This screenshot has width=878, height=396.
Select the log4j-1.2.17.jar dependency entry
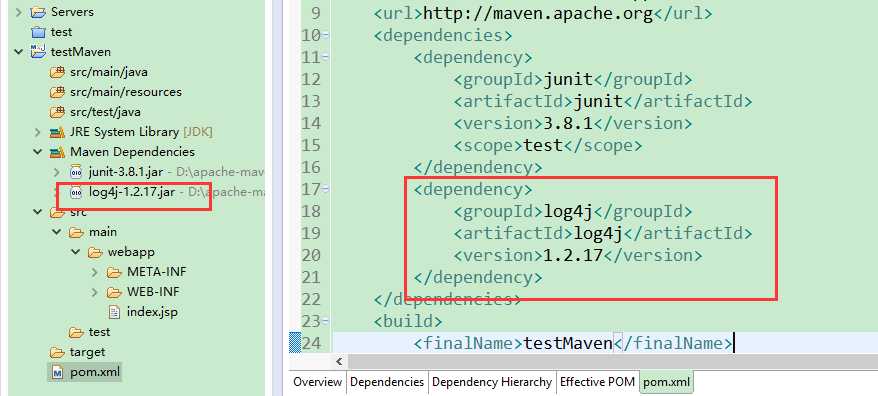click(x=132, y=192)
